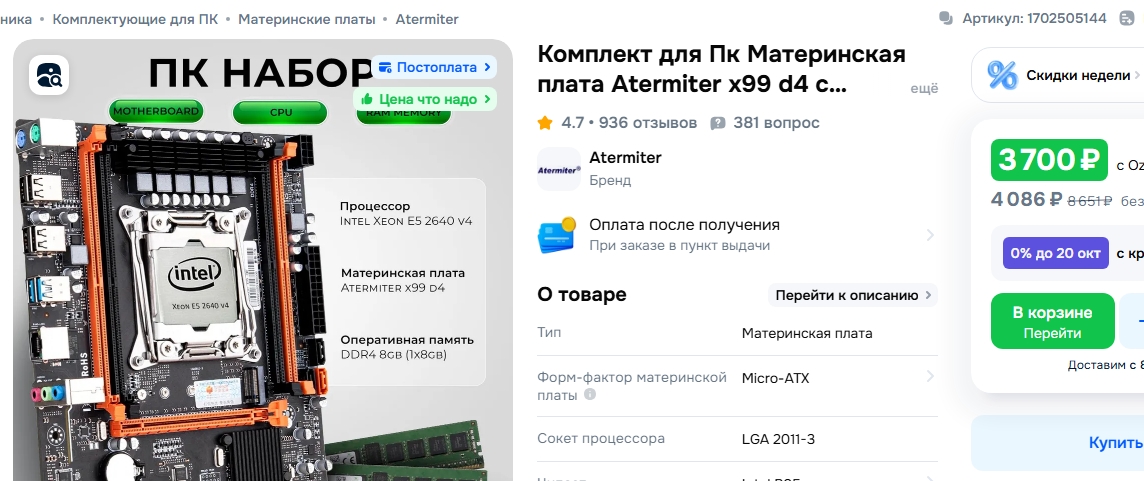Click the credit card payment icon
This screenshot has width=1144, height=481.
pos(557,235)
